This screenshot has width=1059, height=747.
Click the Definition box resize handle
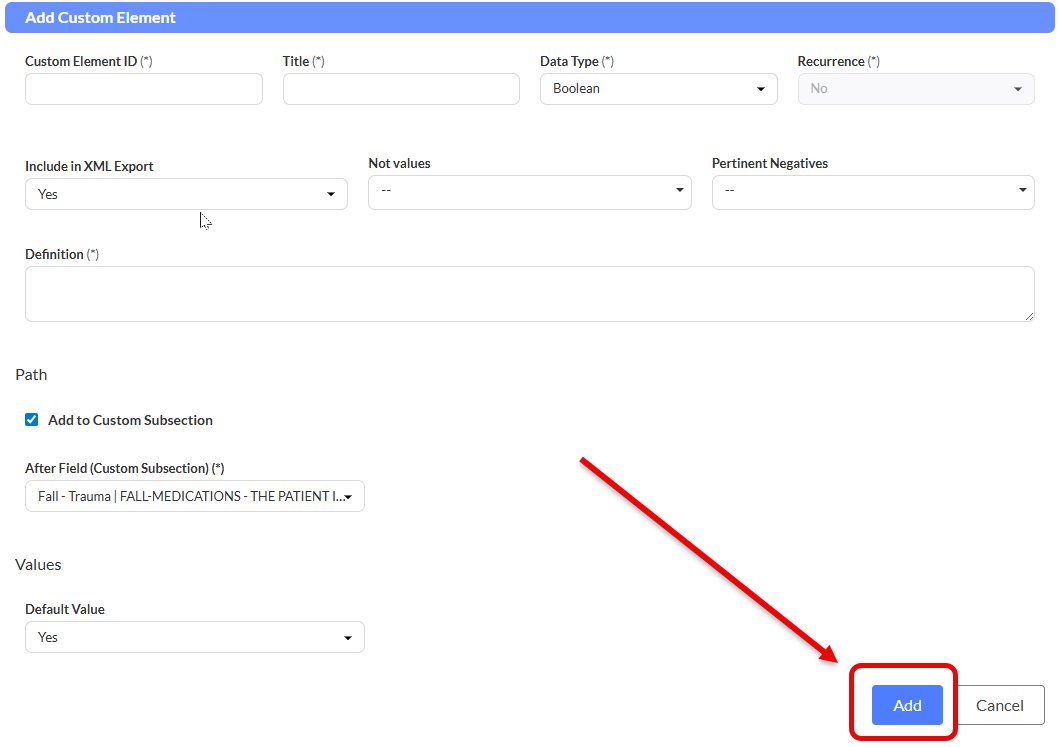tap(1029, 316)
